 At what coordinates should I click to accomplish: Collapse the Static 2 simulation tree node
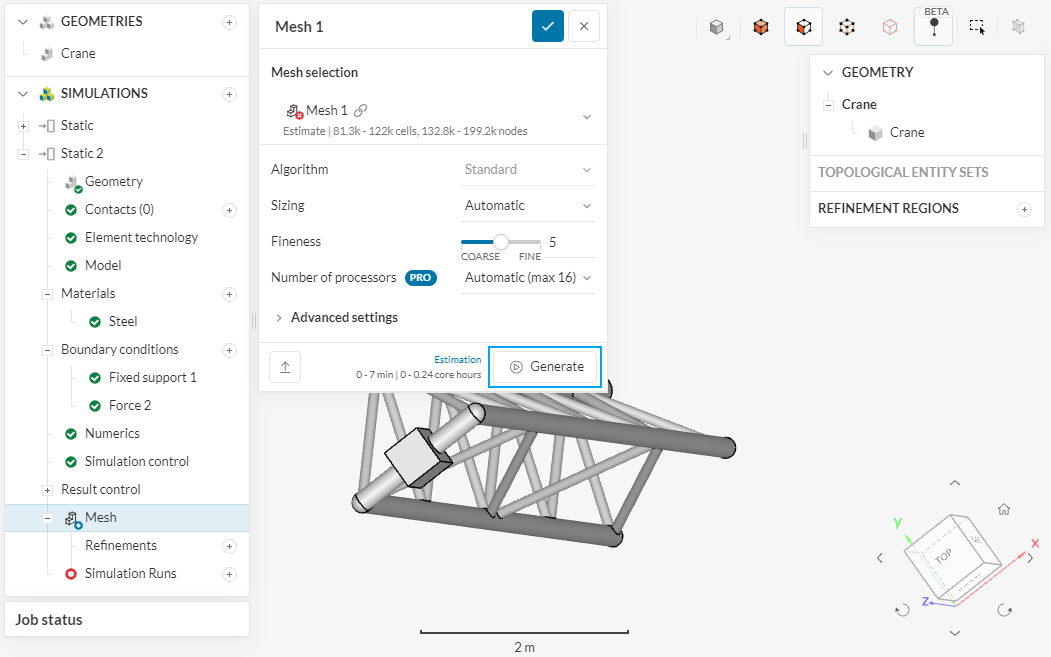(x=23, y=154)
